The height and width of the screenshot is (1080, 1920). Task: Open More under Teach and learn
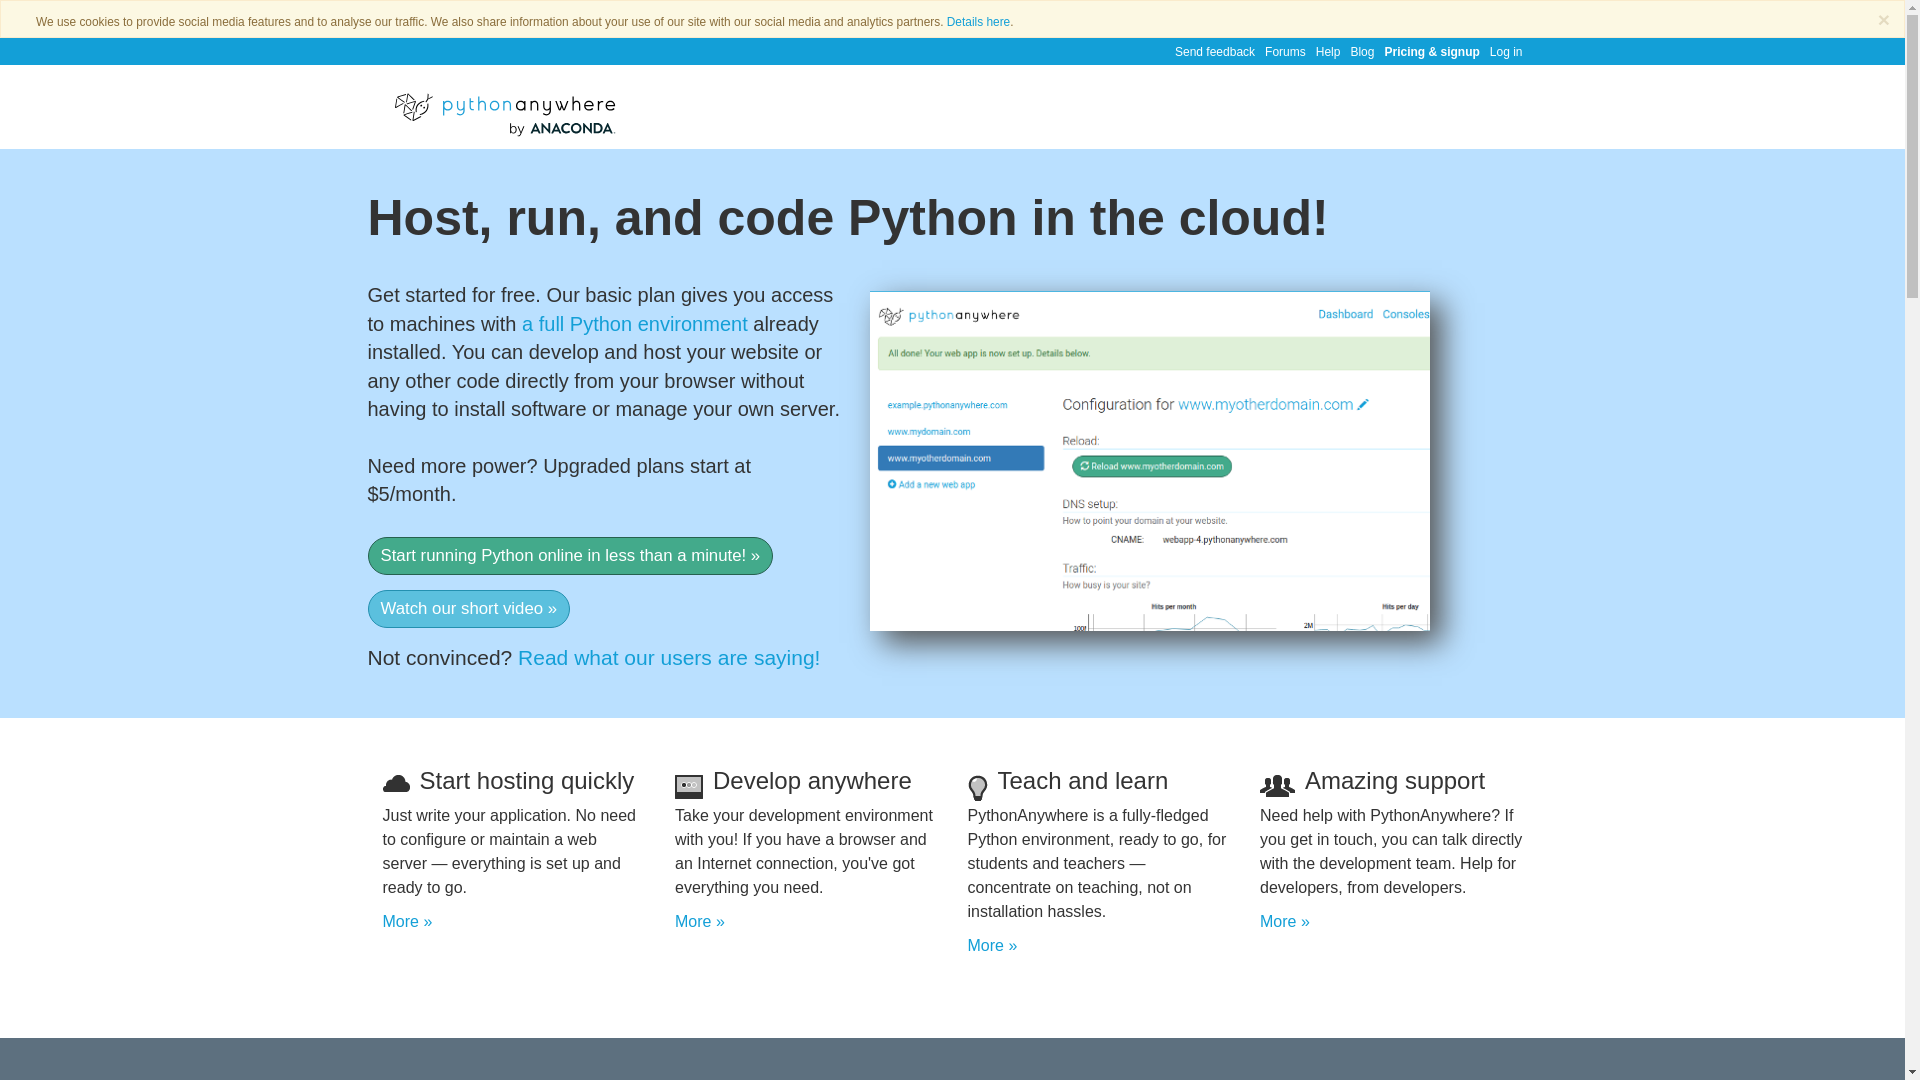click(x=992, y=946)
